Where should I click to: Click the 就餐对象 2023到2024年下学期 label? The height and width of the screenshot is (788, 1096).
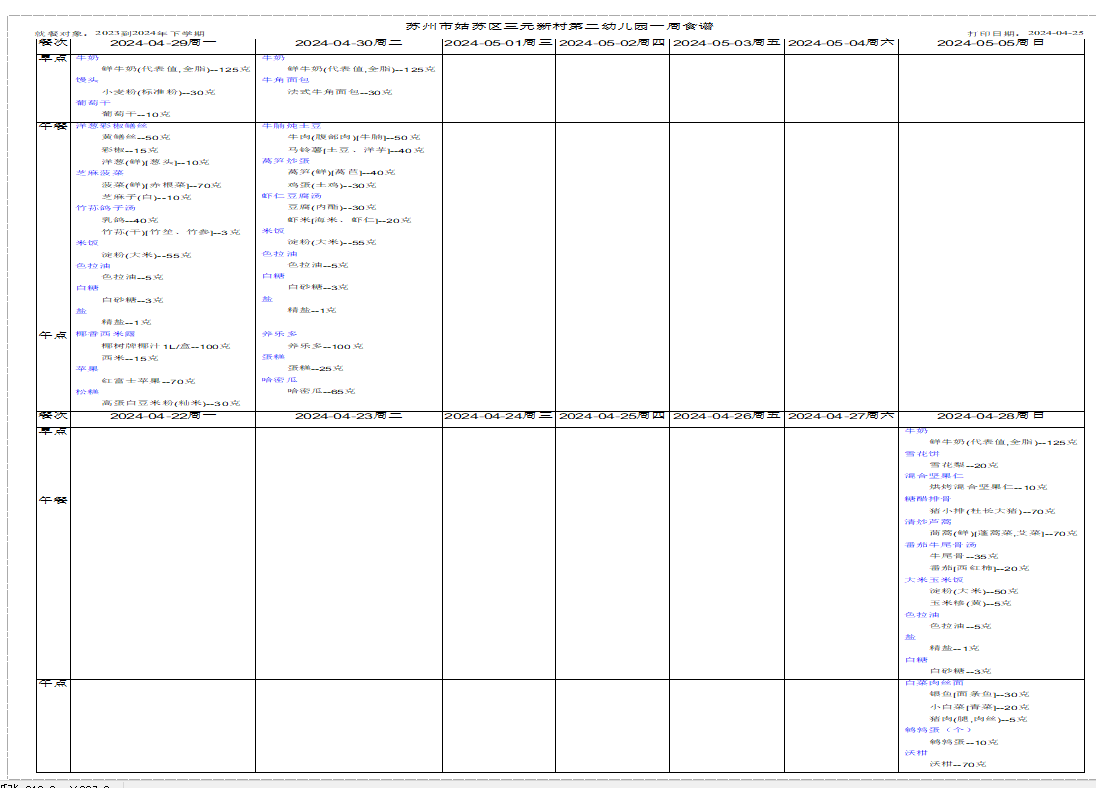(x=120, y=34)
